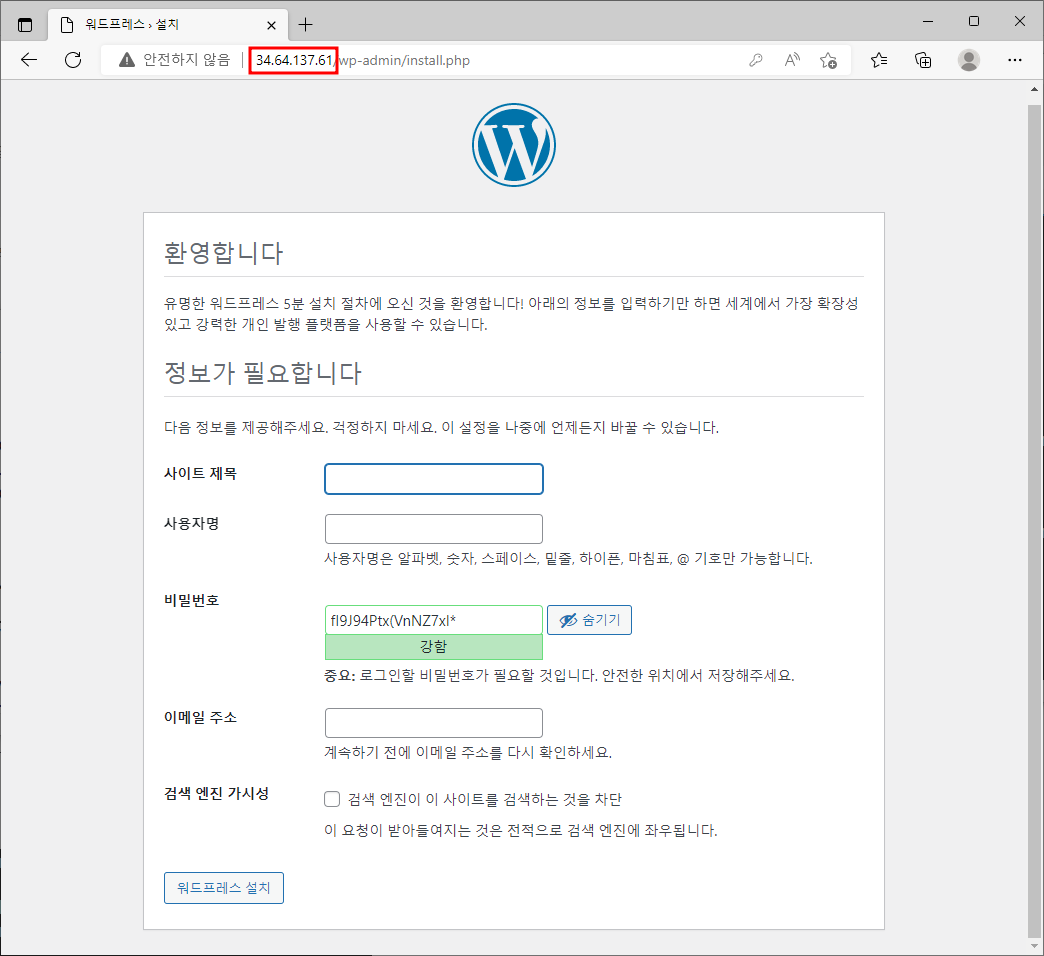1044x956 pixels.
Task: Click the 정보가 필요합니다 heading
Action: pyautogui.click(x=262, y=373)
